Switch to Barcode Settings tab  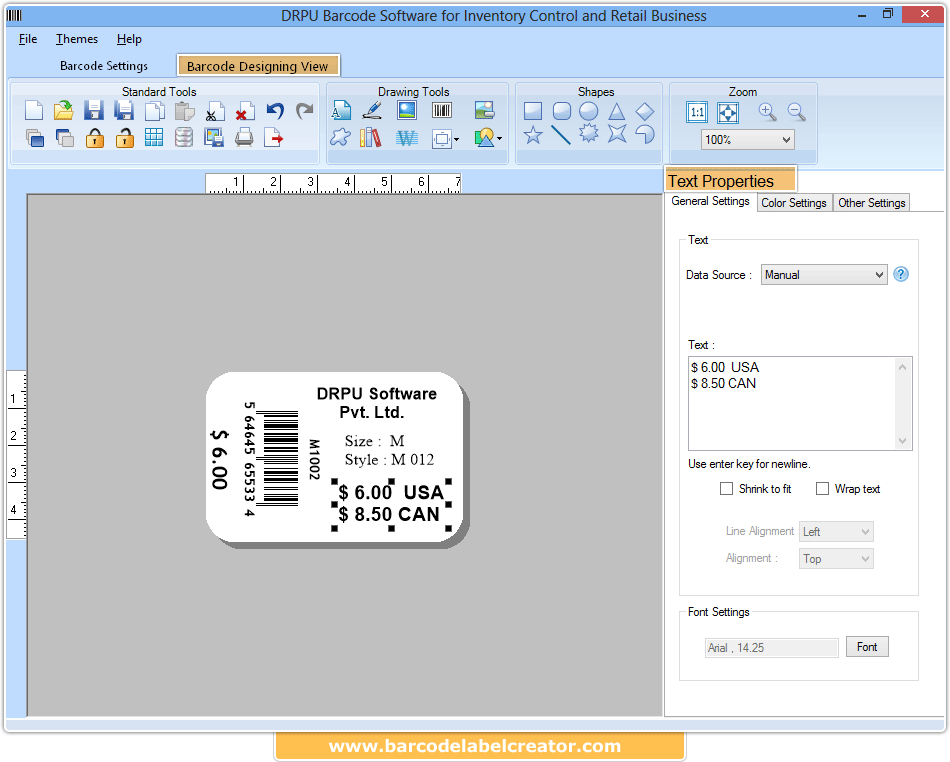point(104,66)
